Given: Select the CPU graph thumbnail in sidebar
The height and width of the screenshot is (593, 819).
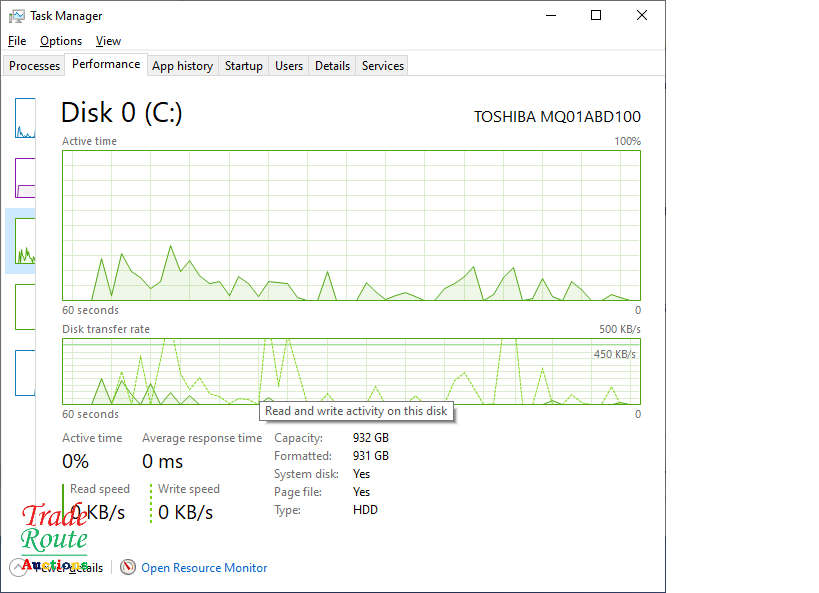Looking at the screenshot, I should click(25, 118).
